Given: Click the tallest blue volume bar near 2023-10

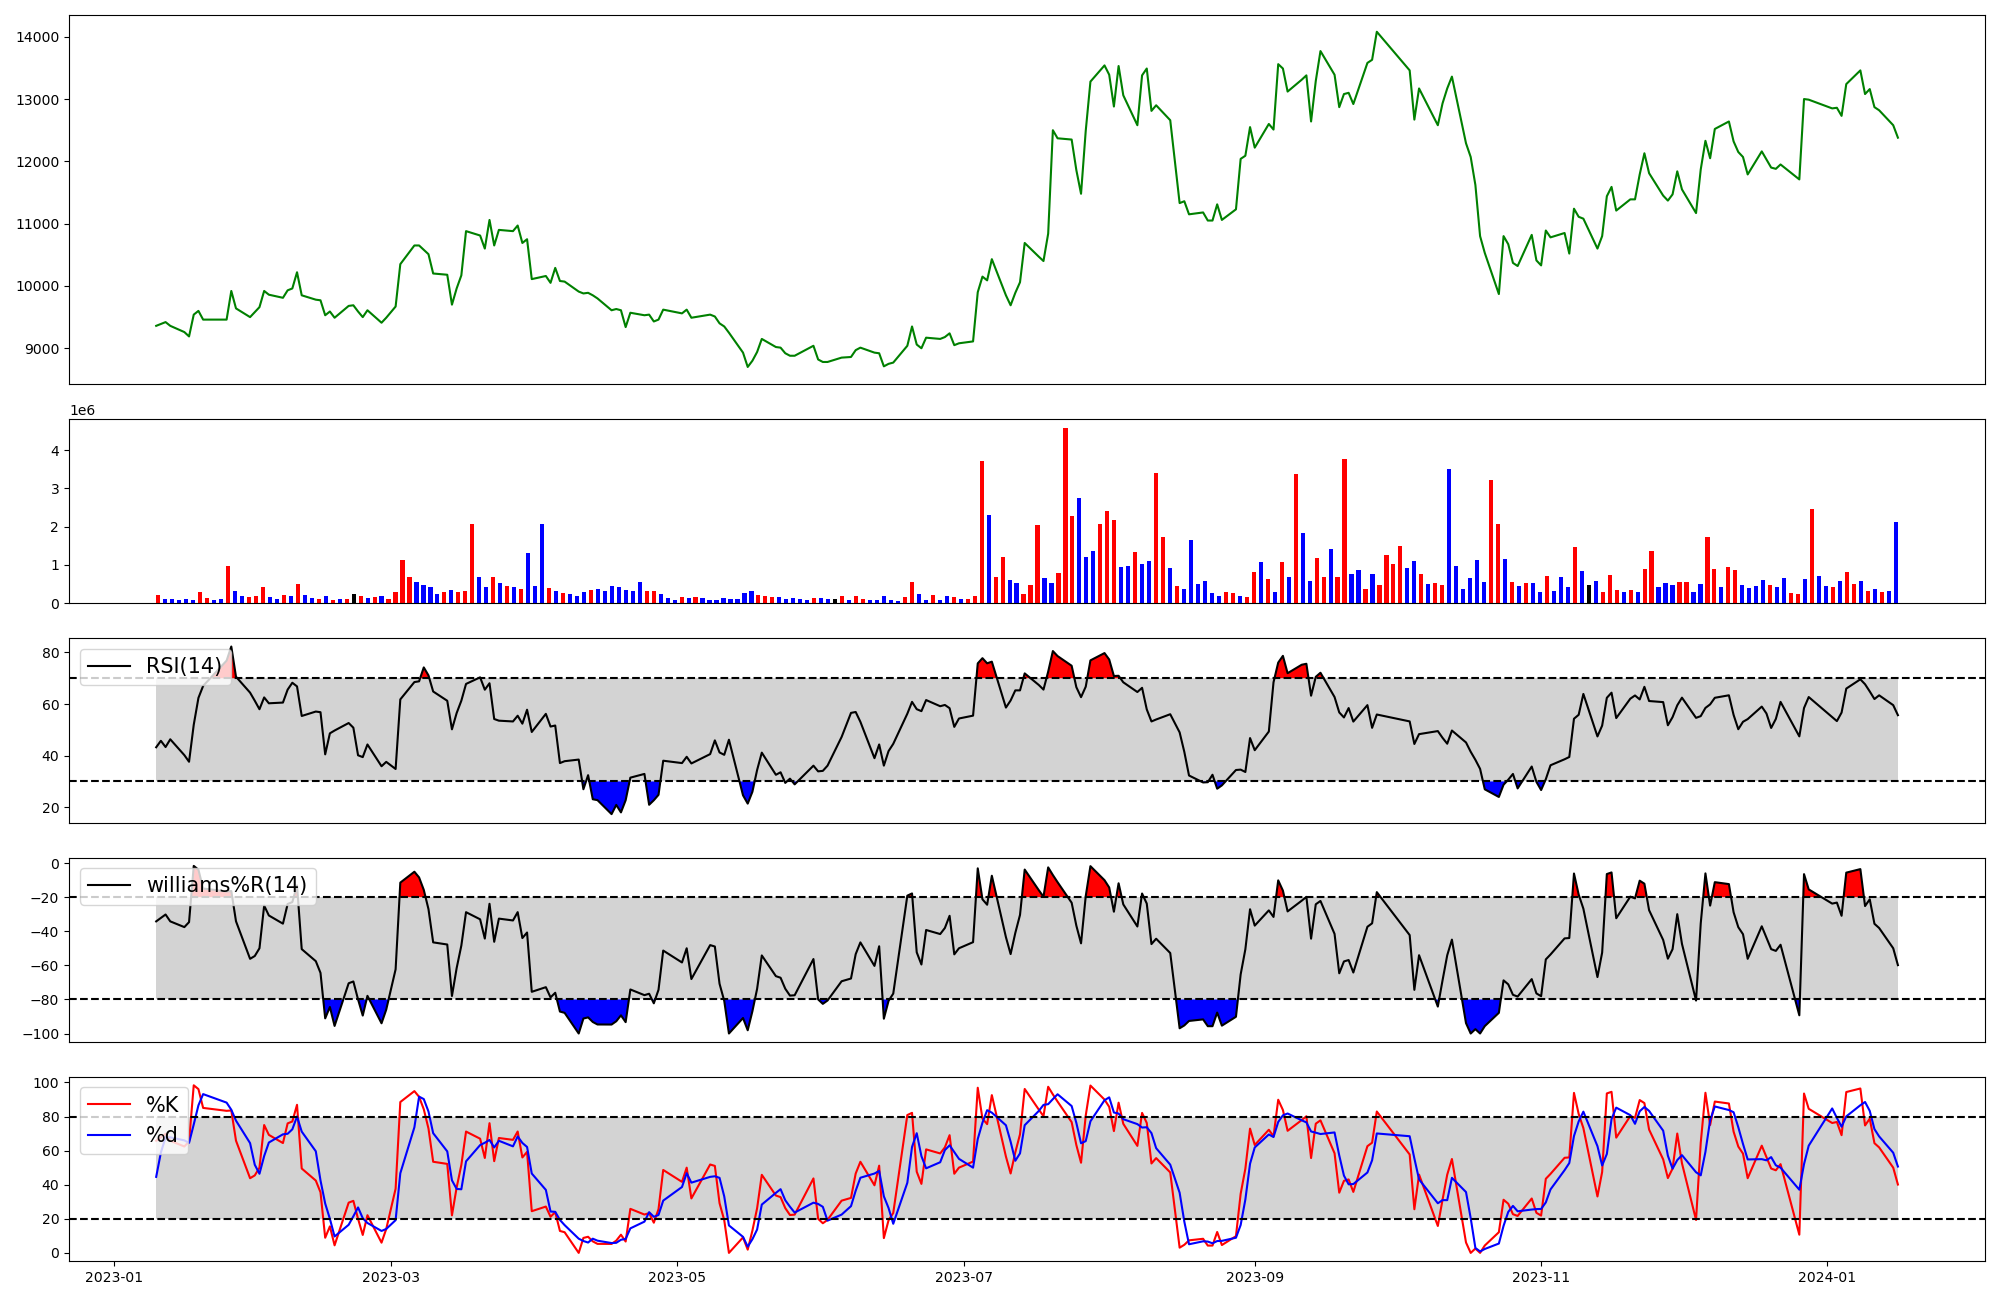Looking at the screenshot, I should [1448, 536].
